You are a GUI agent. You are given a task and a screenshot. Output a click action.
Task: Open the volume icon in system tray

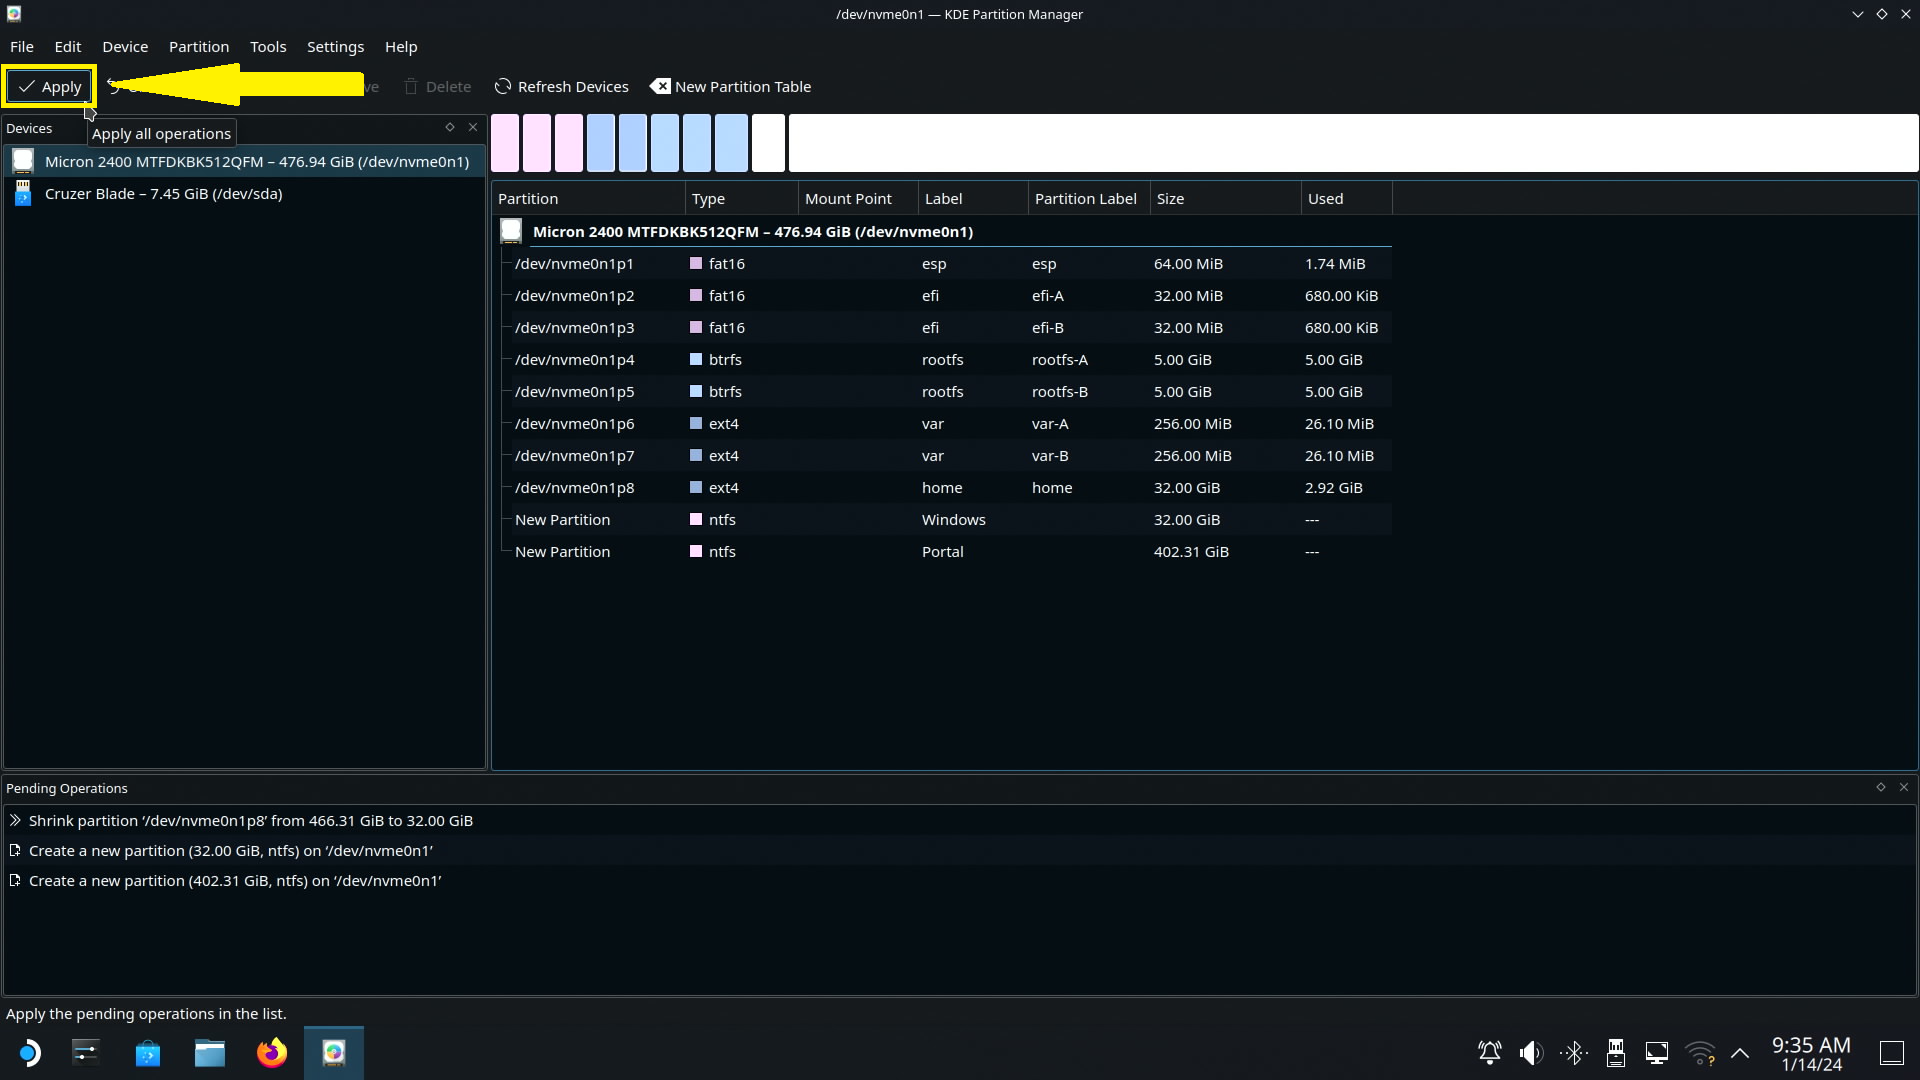1530,1053
